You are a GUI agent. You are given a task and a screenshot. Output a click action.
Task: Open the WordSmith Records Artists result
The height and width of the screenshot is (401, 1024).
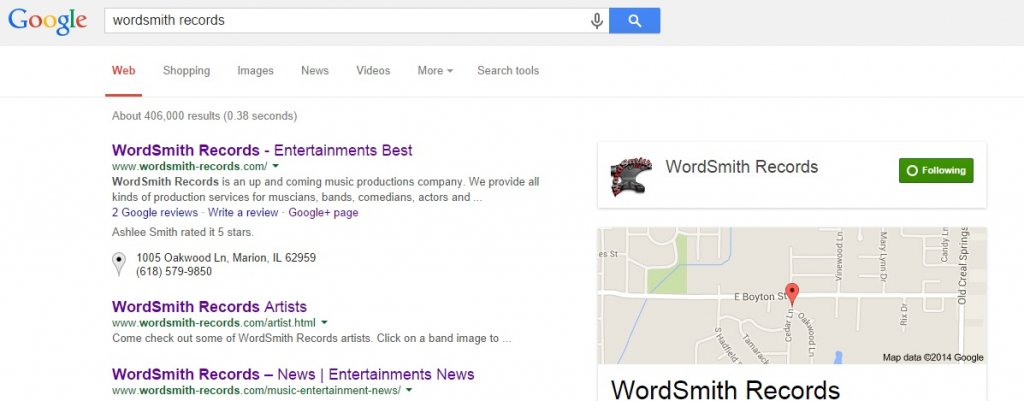210,306
